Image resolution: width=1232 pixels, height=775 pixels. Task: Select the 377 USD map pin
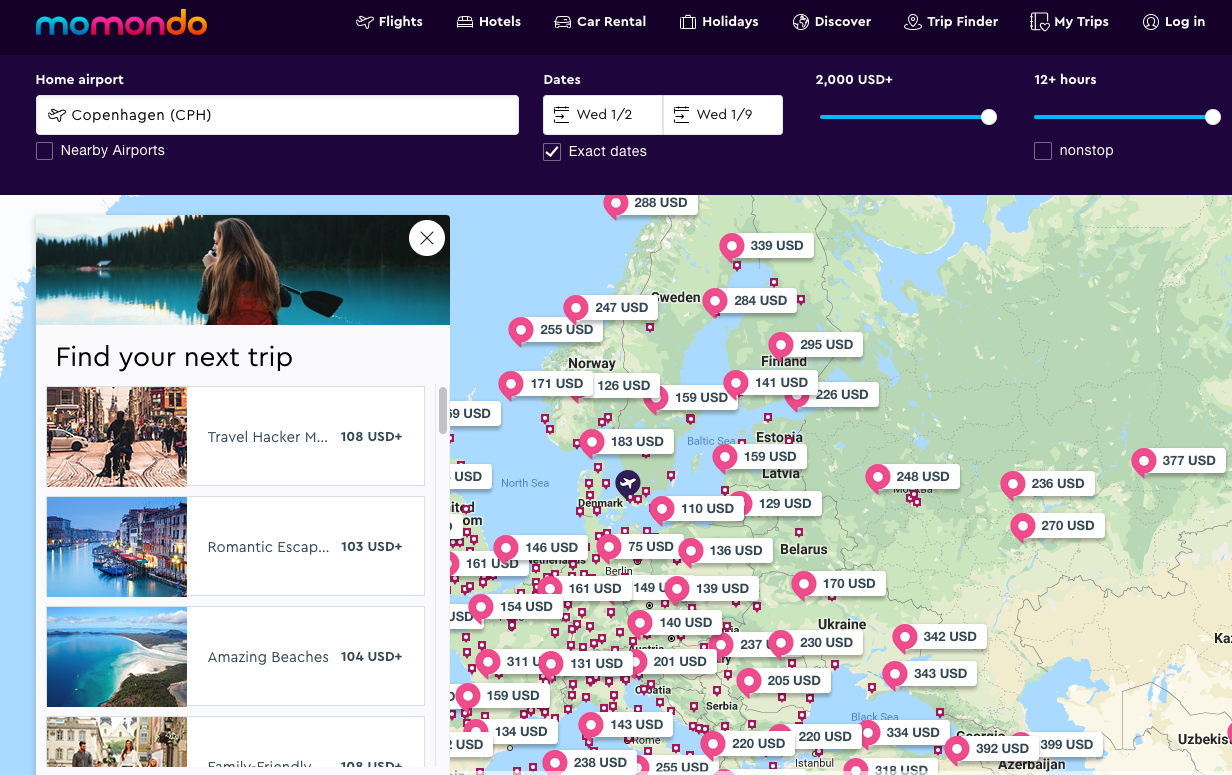tap(1175, 461)
